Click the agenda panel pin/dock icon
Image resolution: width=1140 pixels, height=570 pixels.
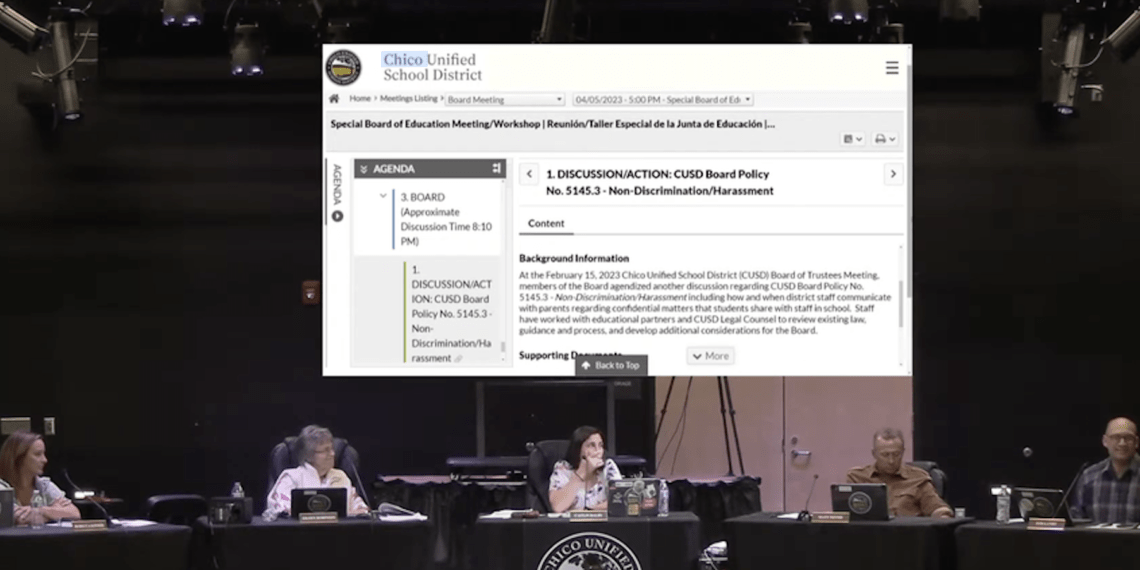point(497,169)
